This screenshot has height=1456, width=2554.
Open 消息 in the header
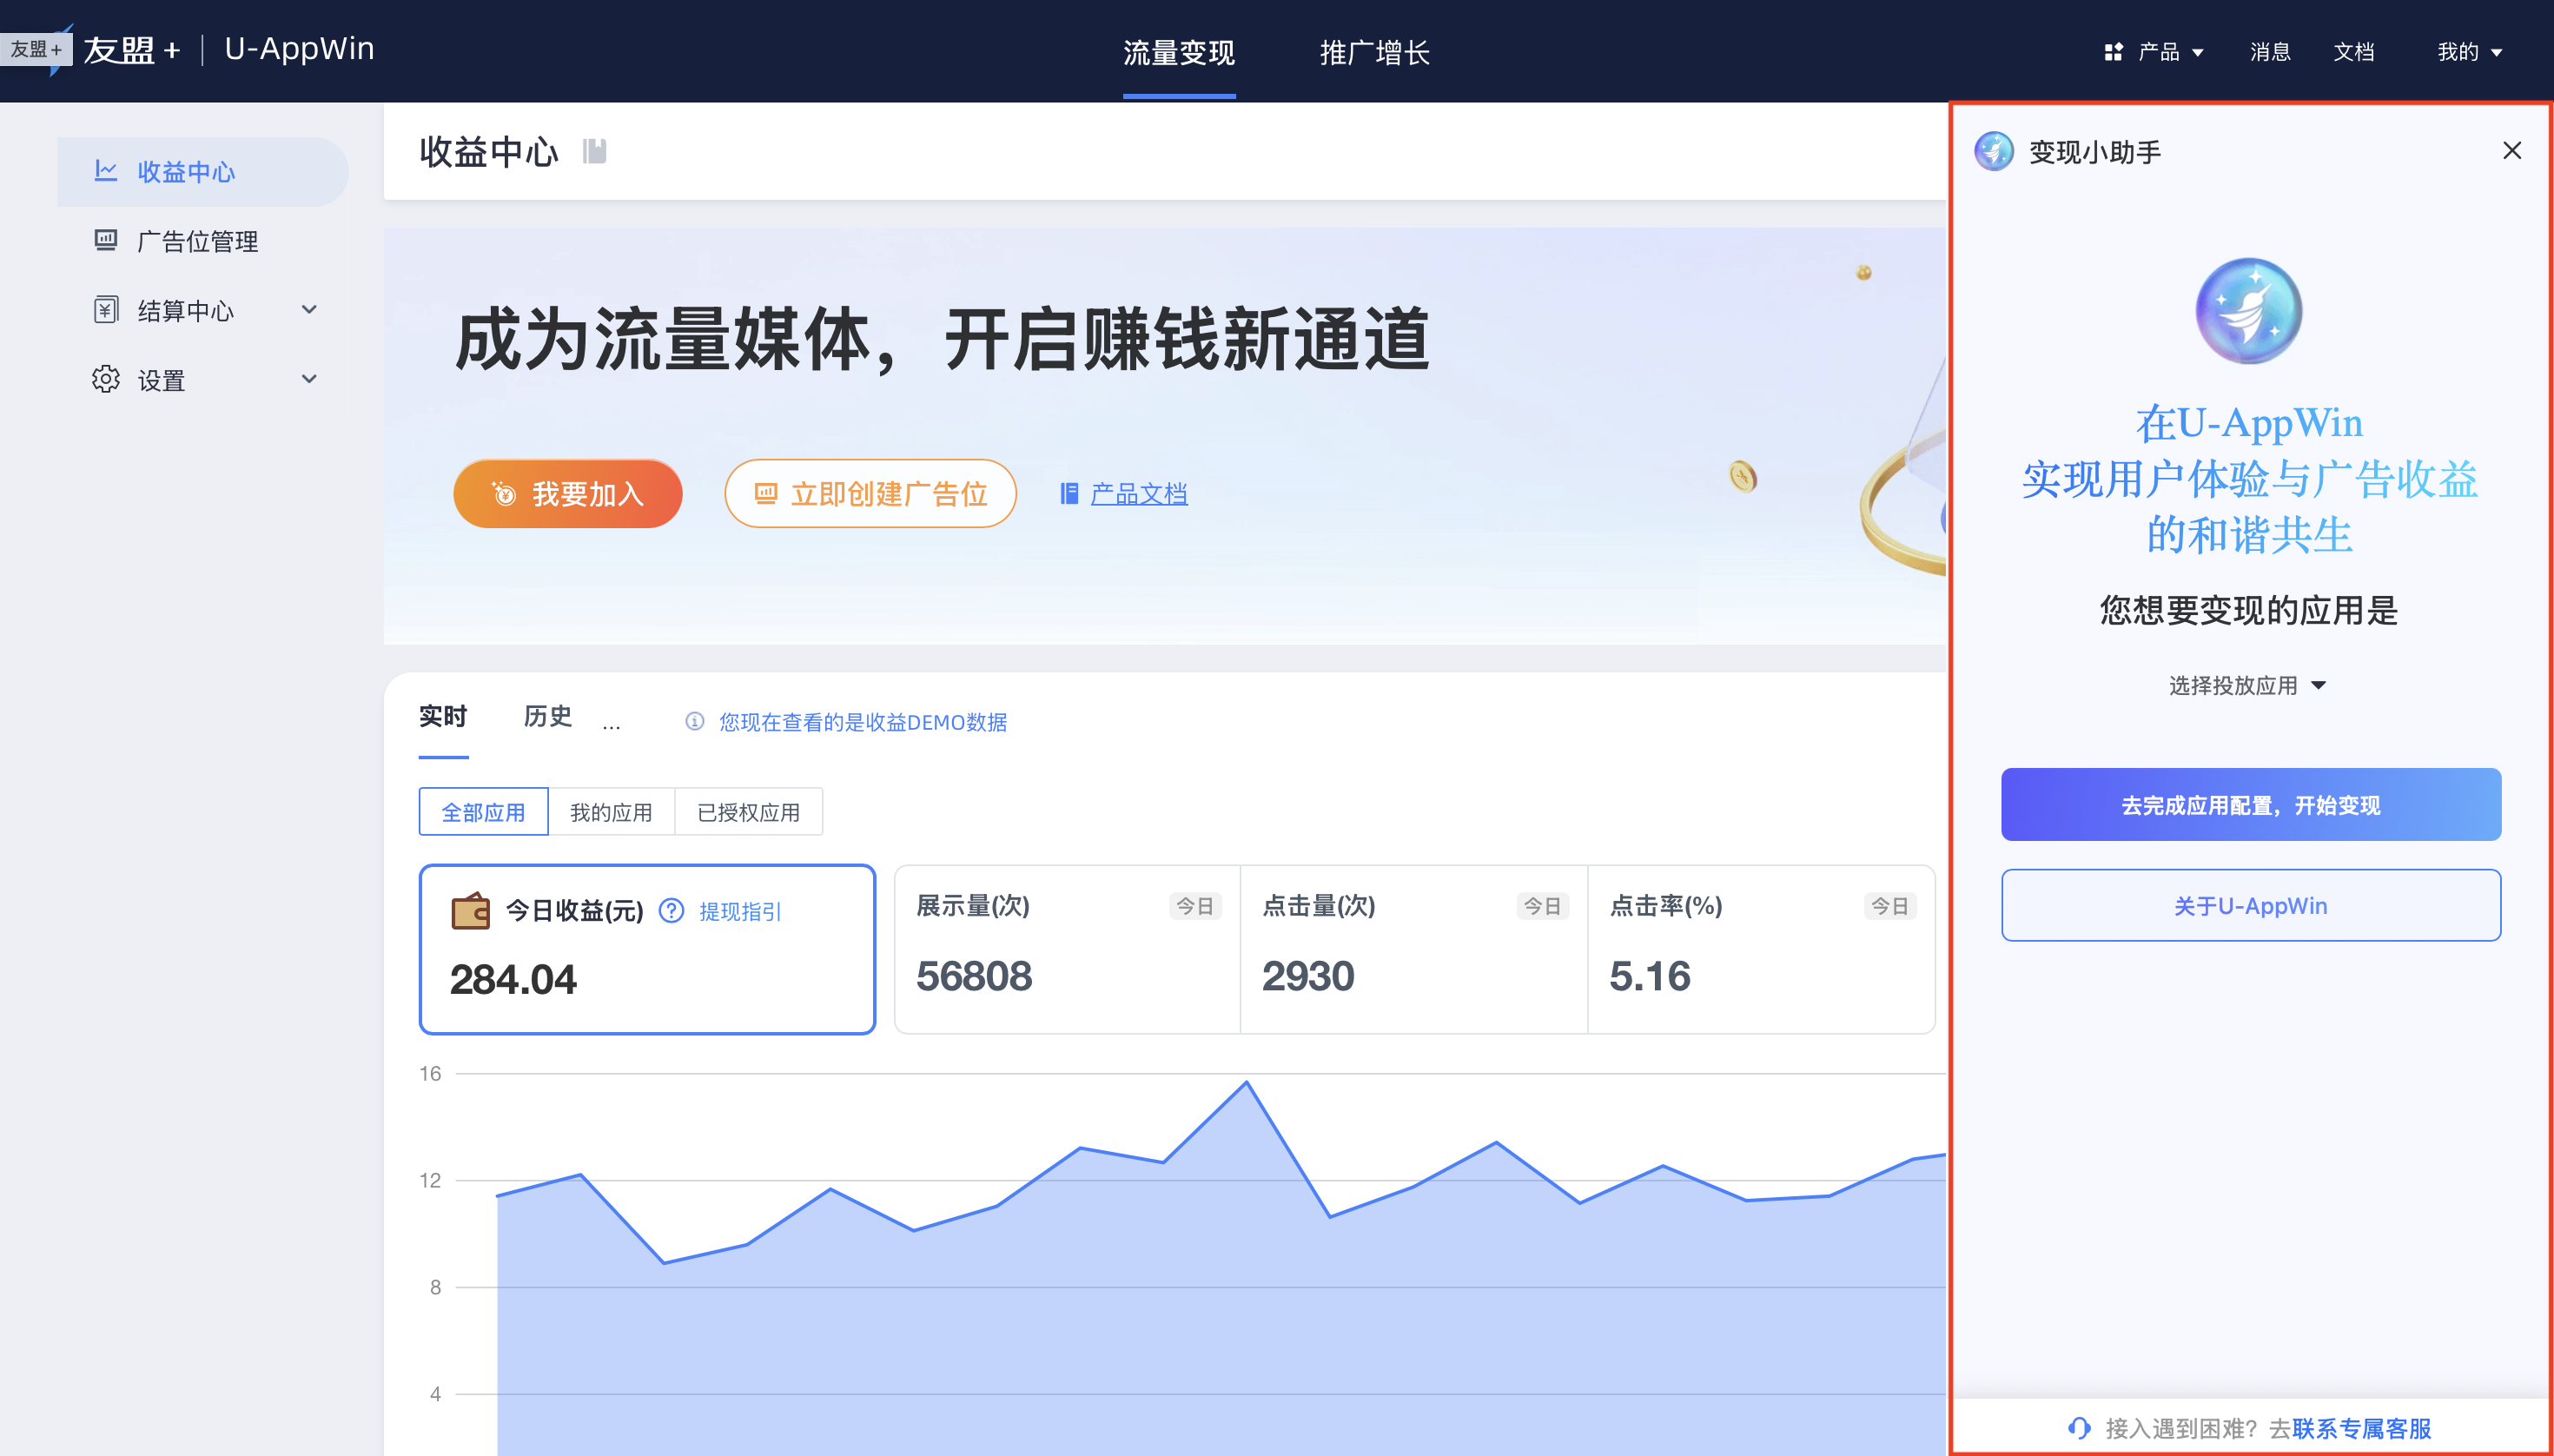2270,52
